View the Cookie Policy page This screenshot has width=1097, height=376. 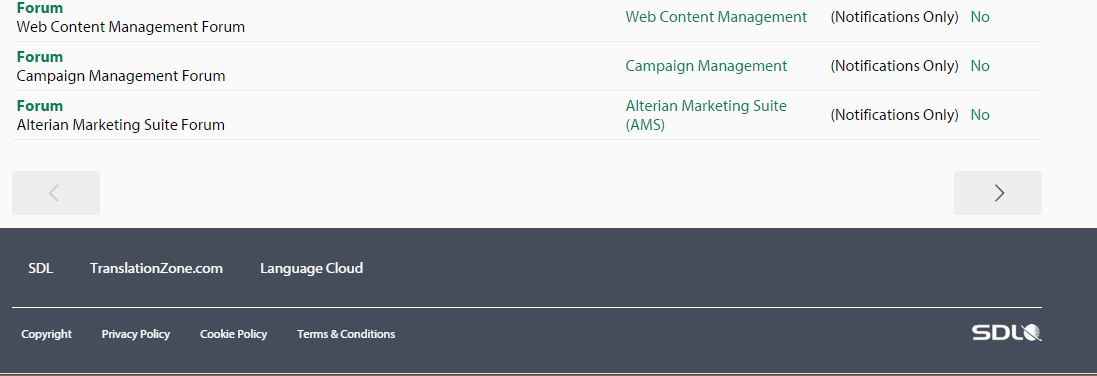coord(234,334)
